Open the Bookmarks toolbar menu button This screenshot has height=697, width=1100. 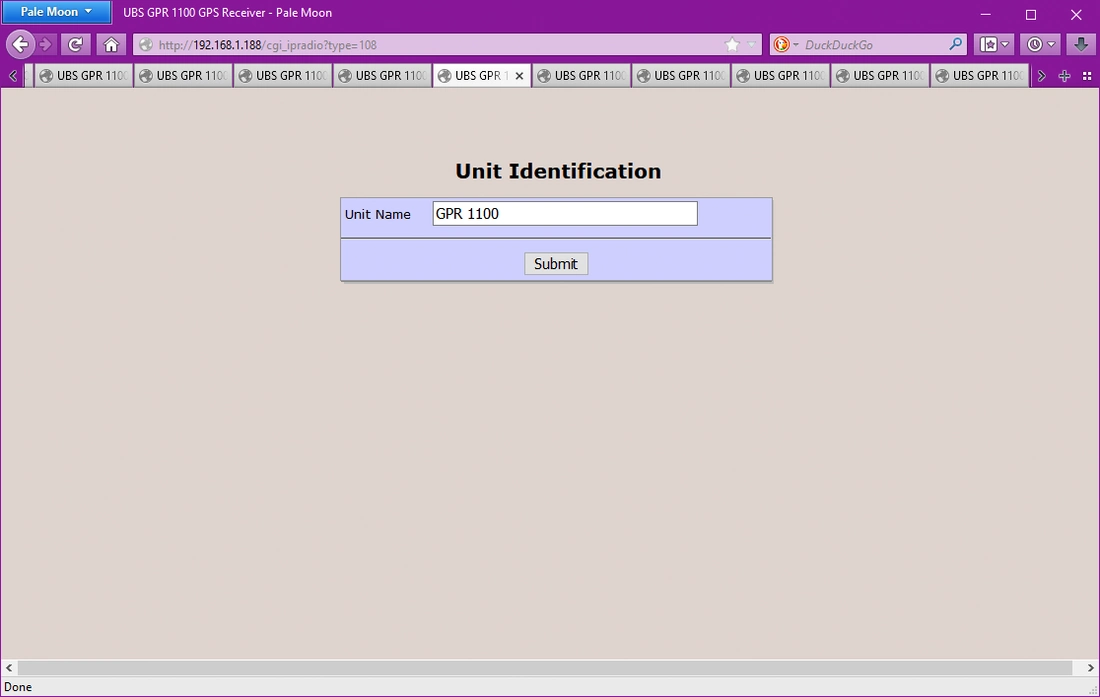click(x=994, y=45)
